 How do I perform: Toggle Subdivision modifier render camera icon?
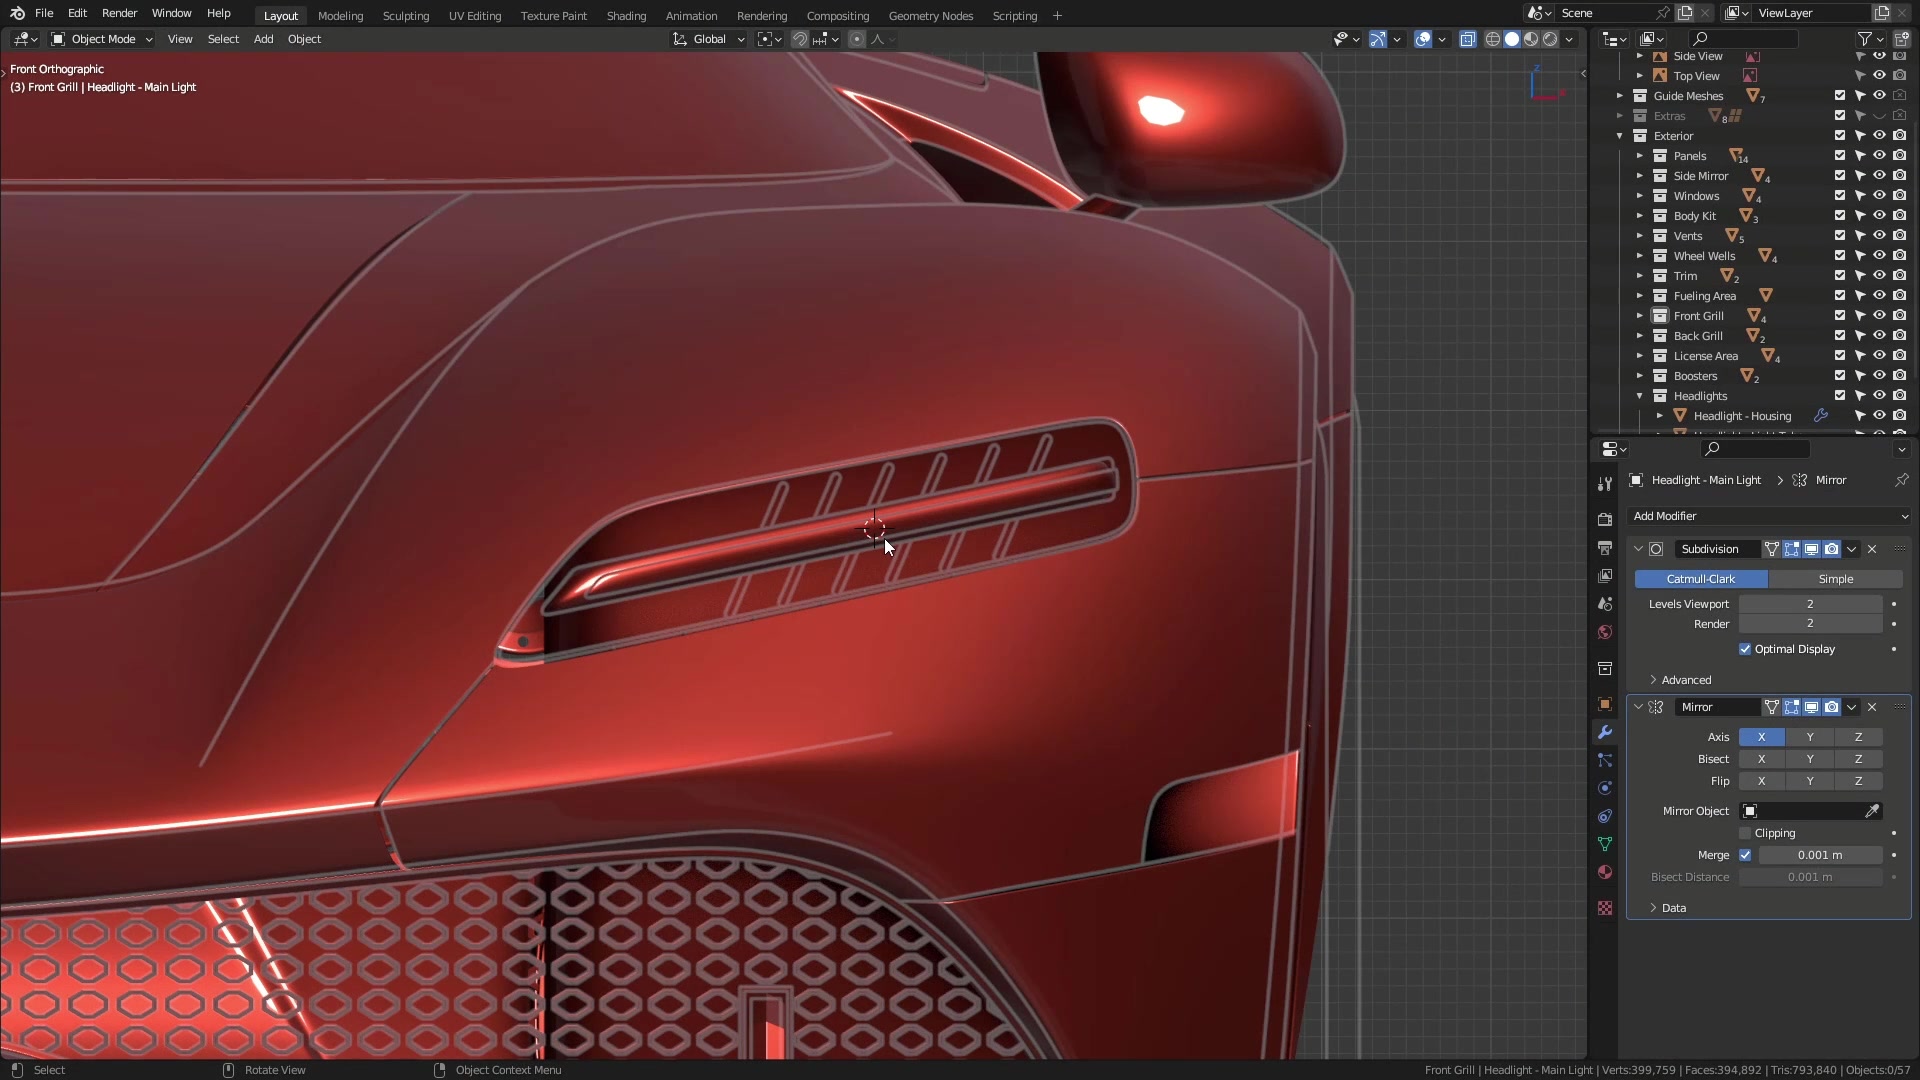(x=1831, y=549)
